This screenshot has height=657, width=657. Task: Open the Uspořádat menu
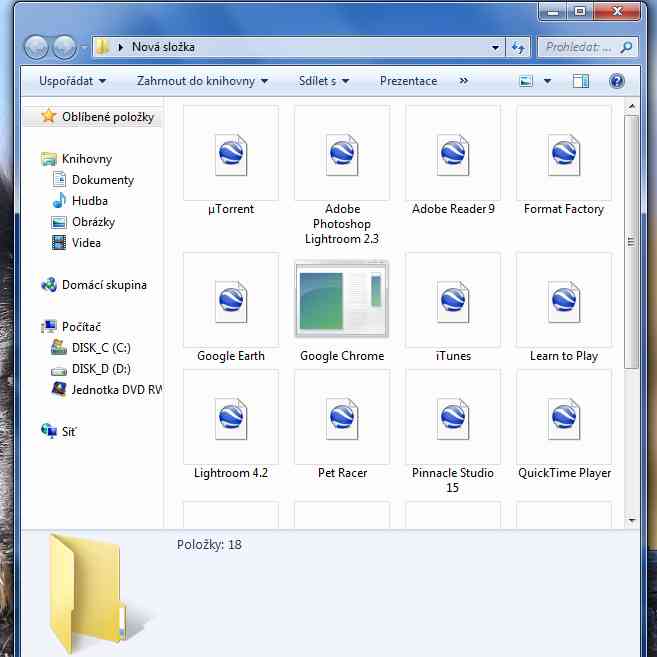point(72,81)
